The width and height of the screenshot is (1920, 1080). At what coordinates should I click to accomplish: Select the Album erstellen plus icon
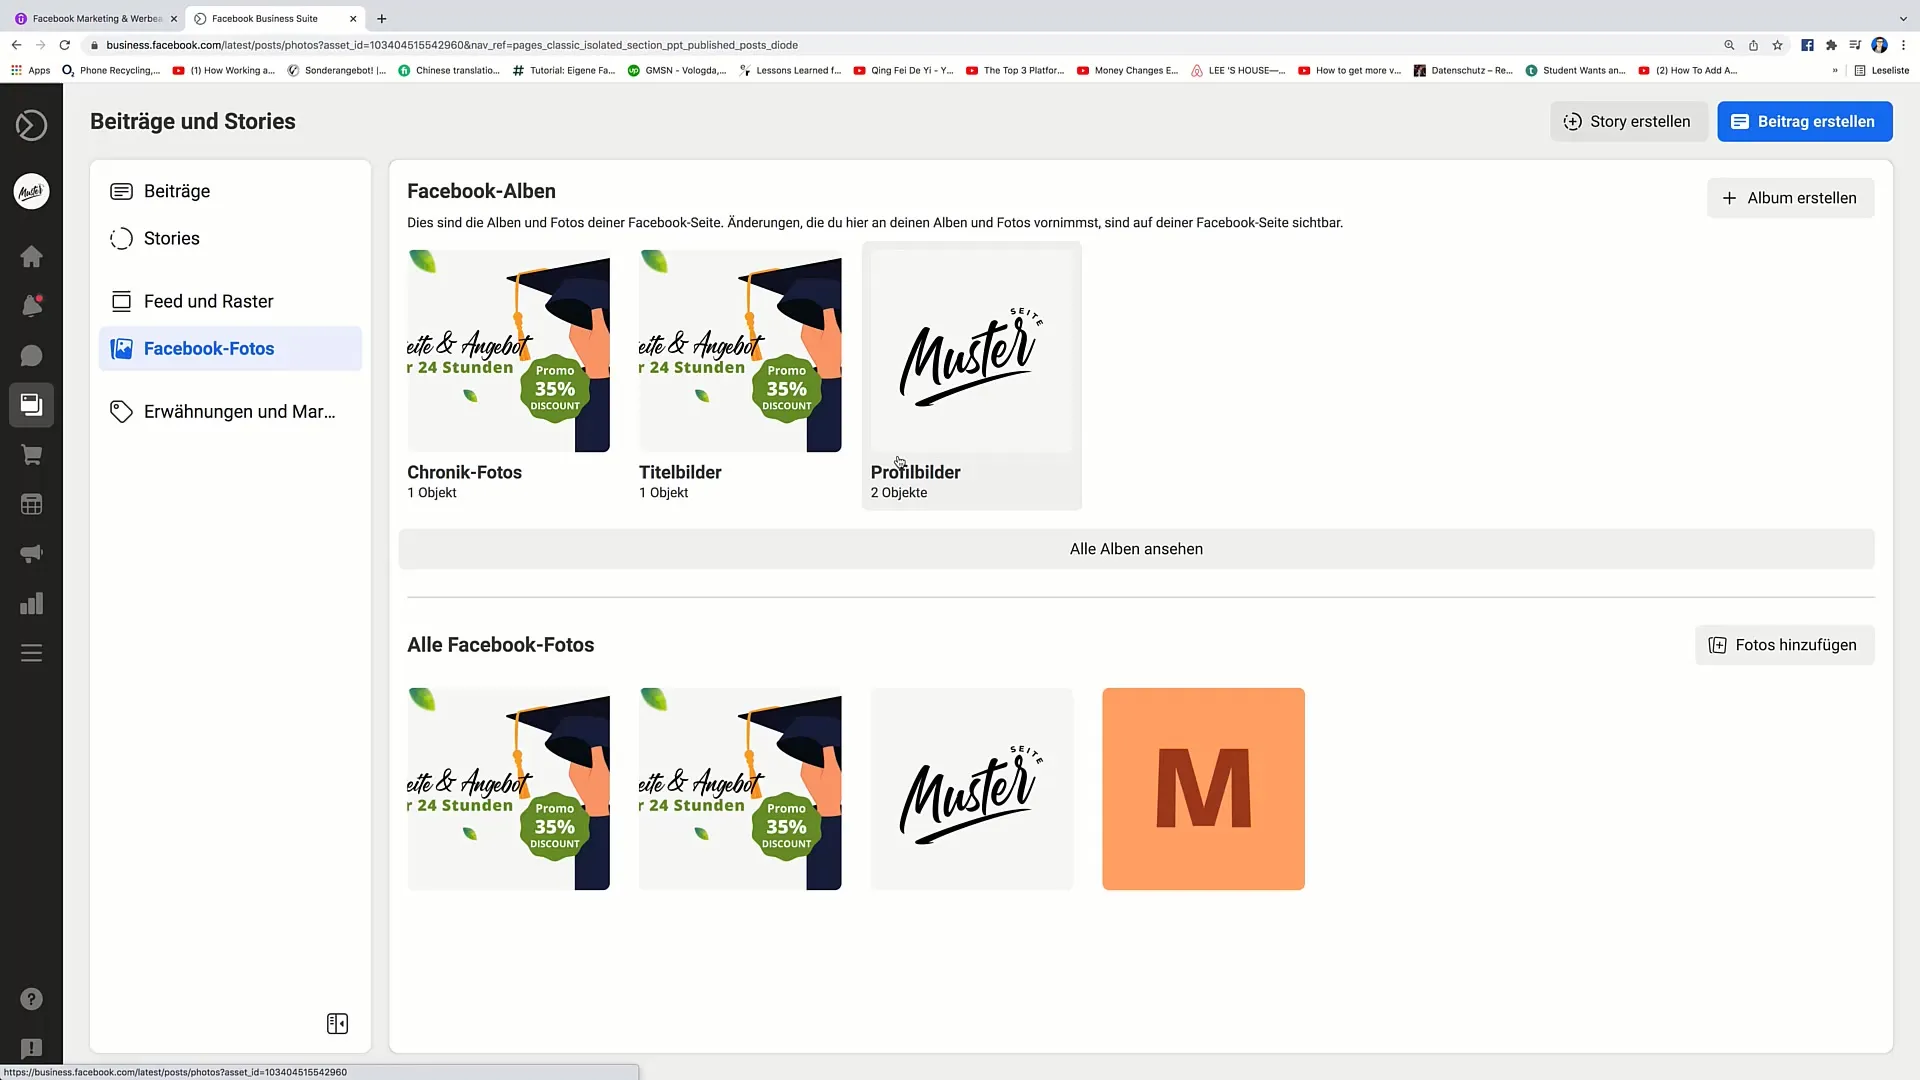1731,198
